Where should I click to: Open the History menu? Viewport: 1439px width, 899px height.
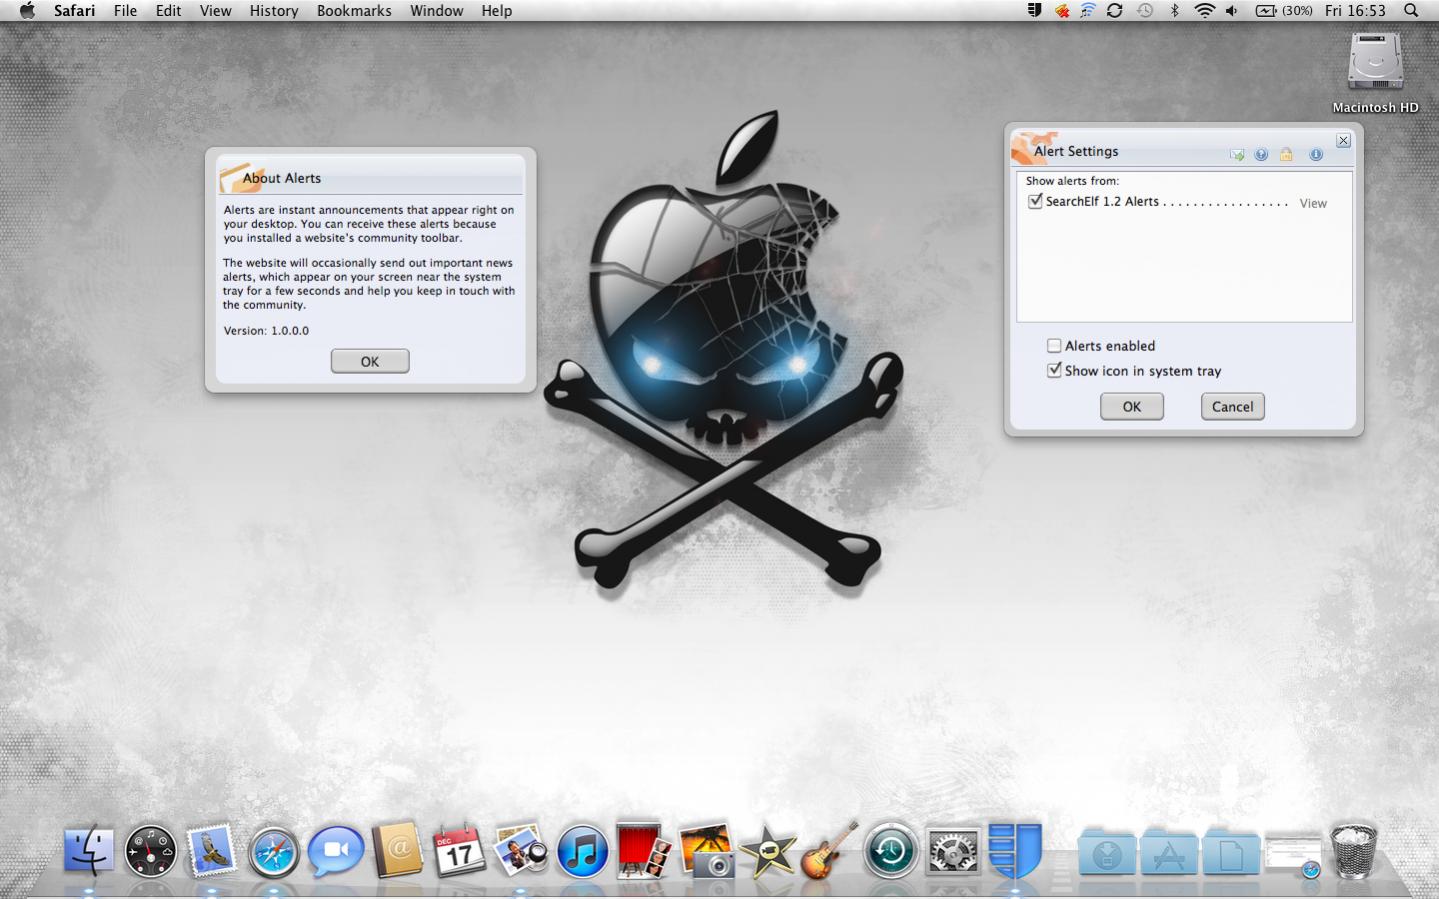pyautogui.click(x=274, y=10)
